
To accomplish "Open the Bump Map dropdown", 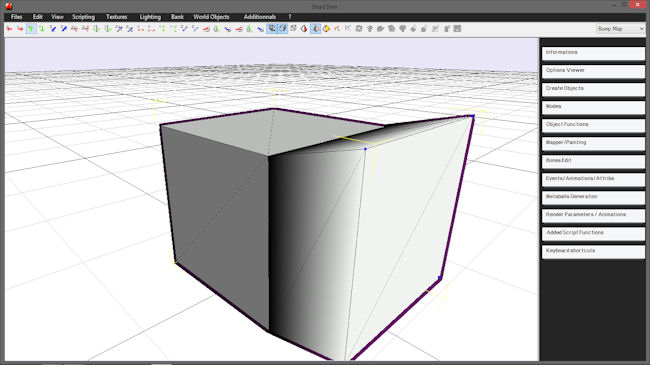I will [x=620, y=29].
